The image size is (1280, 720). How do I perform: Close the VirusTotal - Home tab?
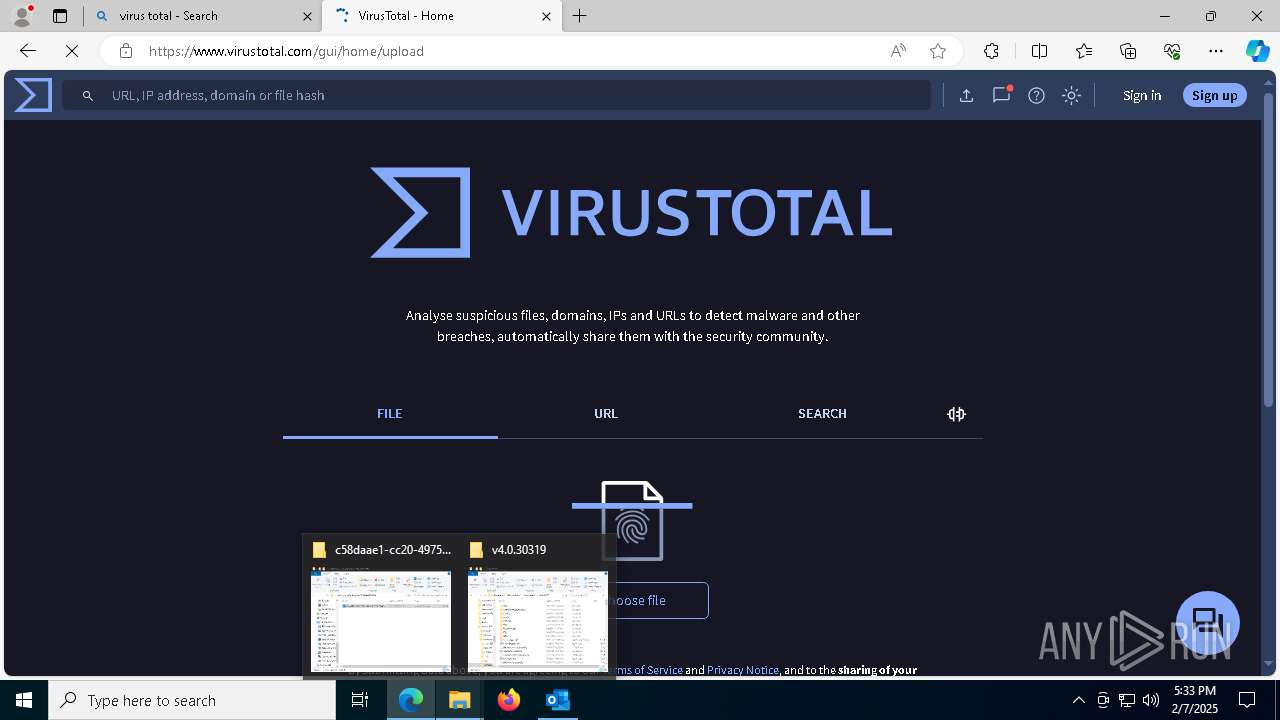click(546, 16)
